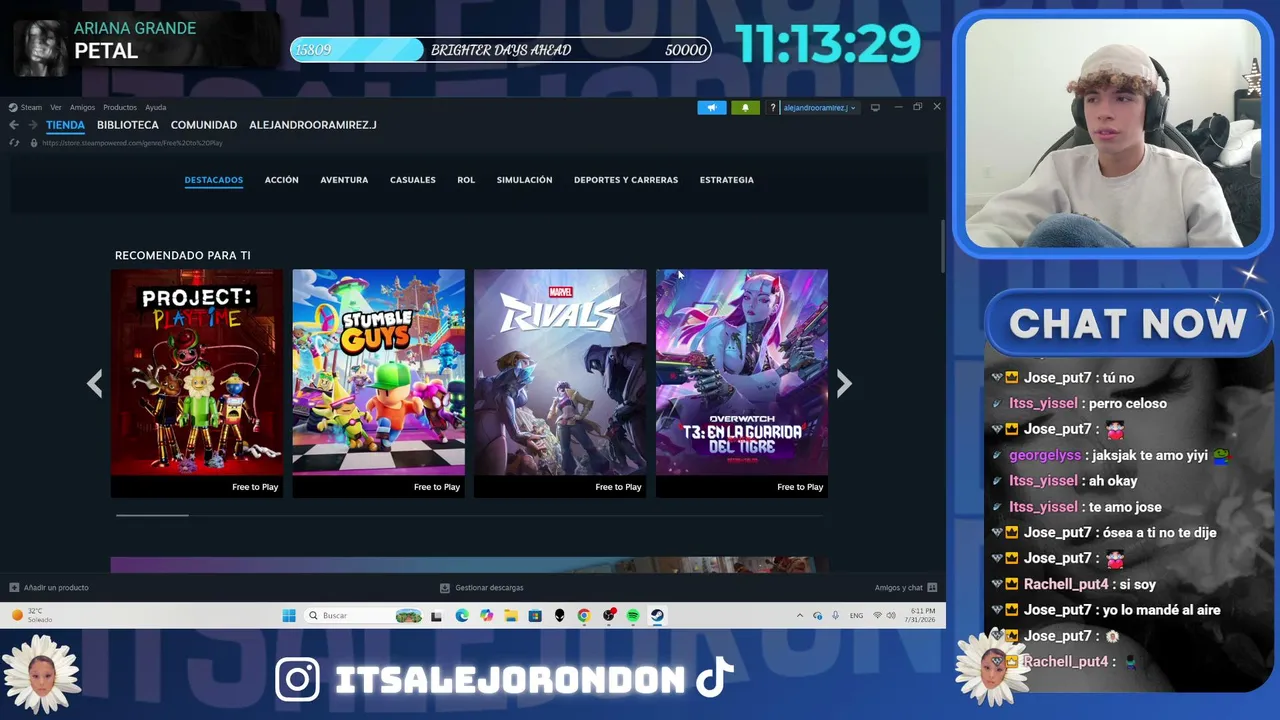Select the ACCIÓN genre tab

click(x=282, y=180)
